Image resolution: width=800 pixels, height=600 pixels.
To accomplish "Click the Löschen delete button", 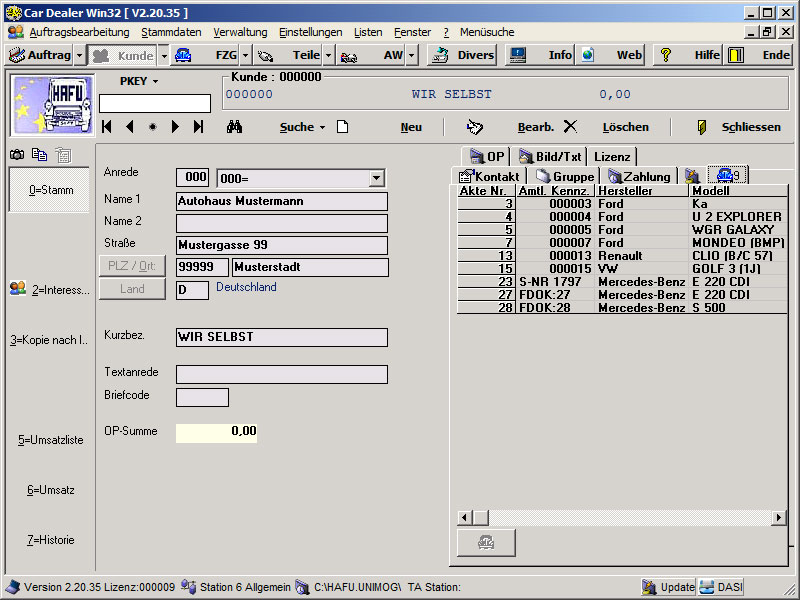I will [x=625, y=127].
